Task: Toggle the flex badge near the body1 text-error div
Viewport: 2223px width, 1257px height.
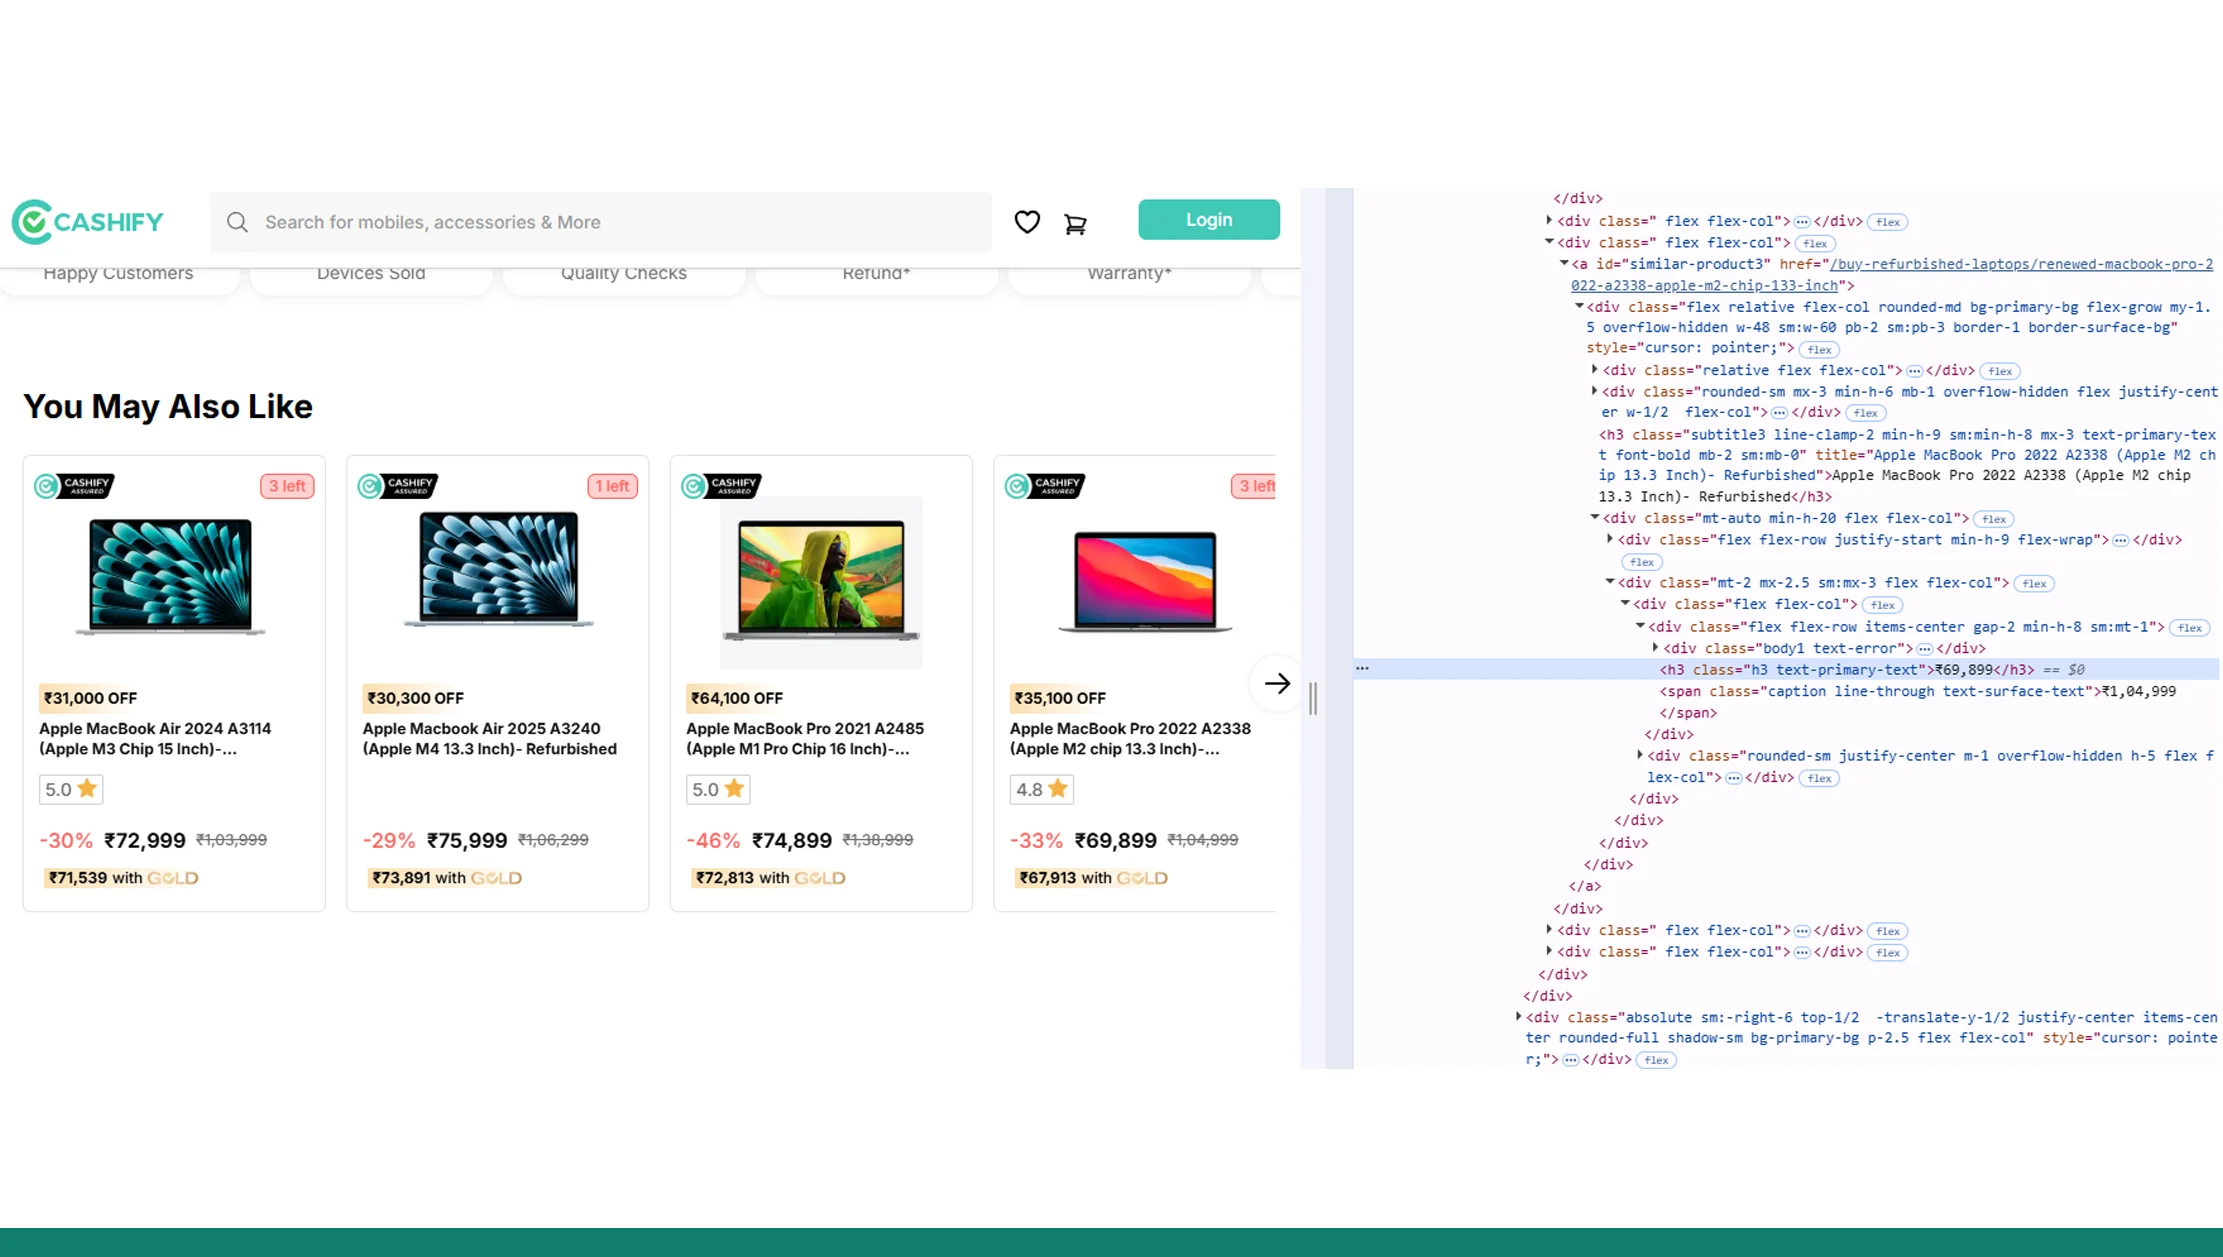Action: [x=2190, y=627]
